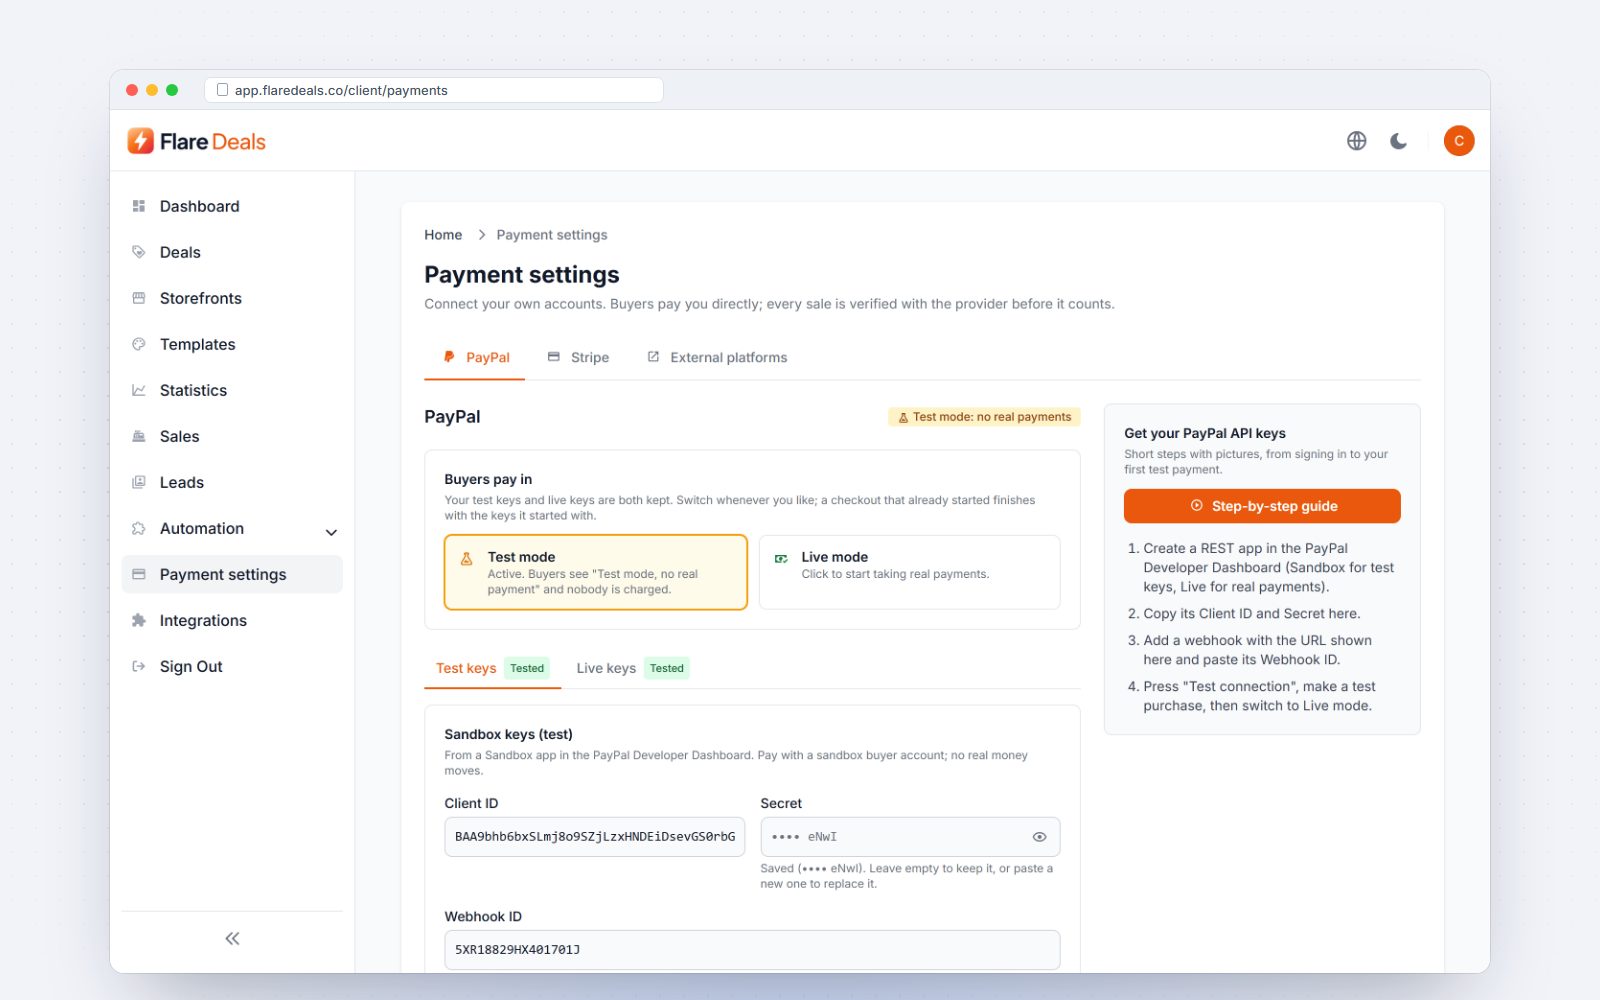Open Deals in the sidebar
This screenshot has height=1000, width=1600.
232,252
